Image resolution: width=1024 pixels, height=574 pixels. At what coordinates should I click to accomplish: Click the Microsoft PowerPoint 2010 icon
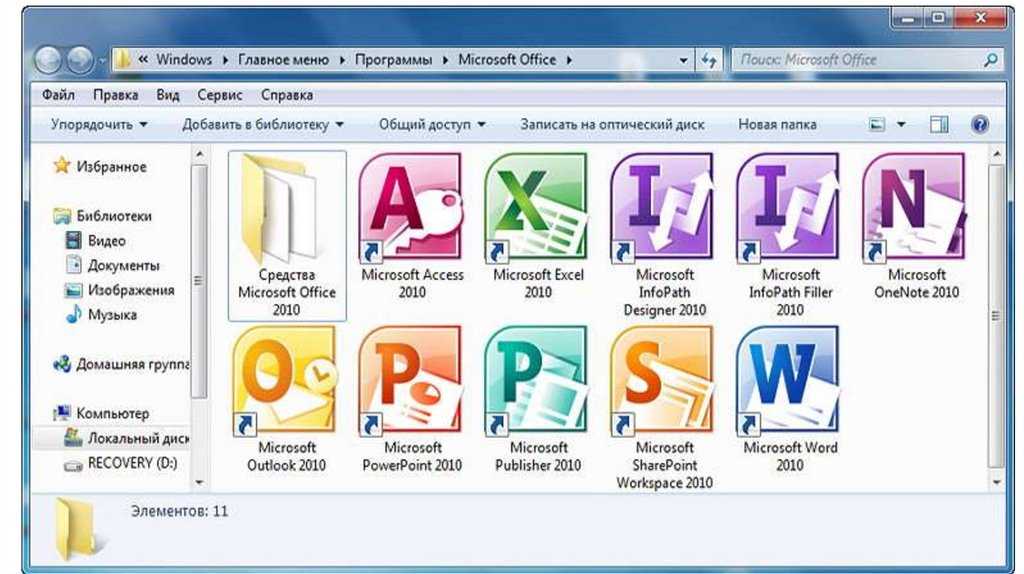[x=411, y=381]
